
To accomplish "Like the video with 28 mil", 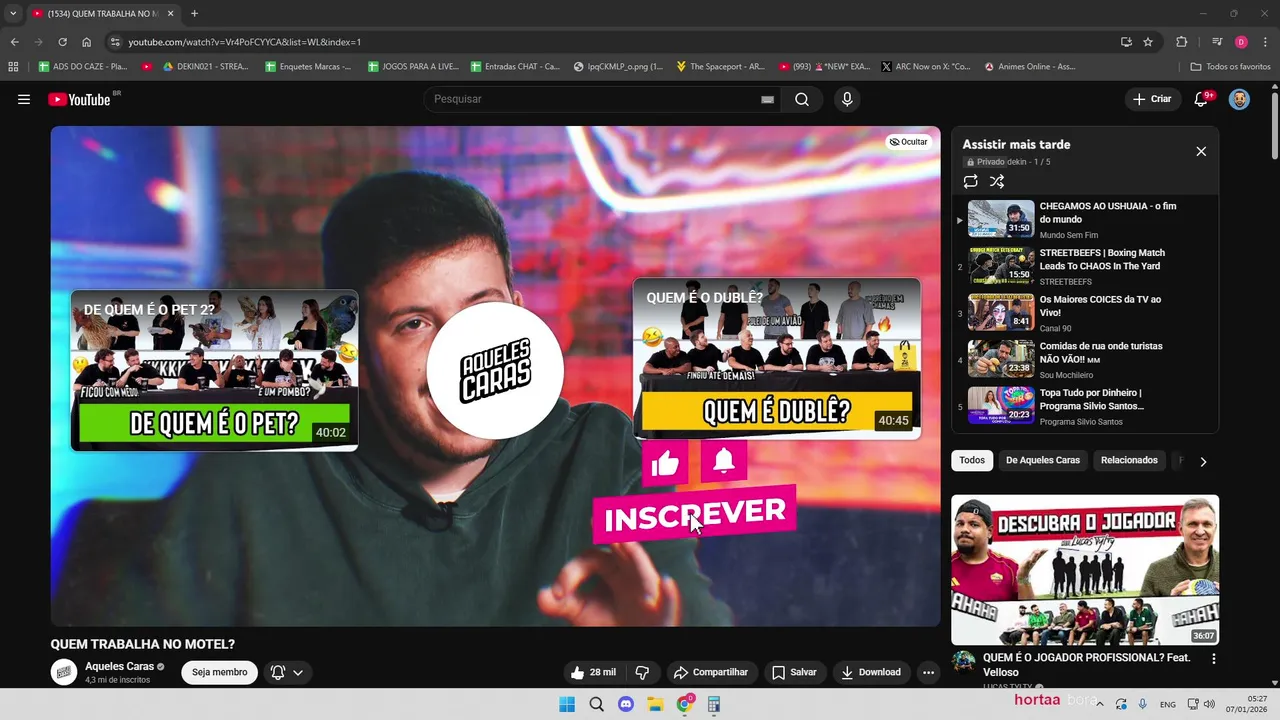I will click(593, 672).
